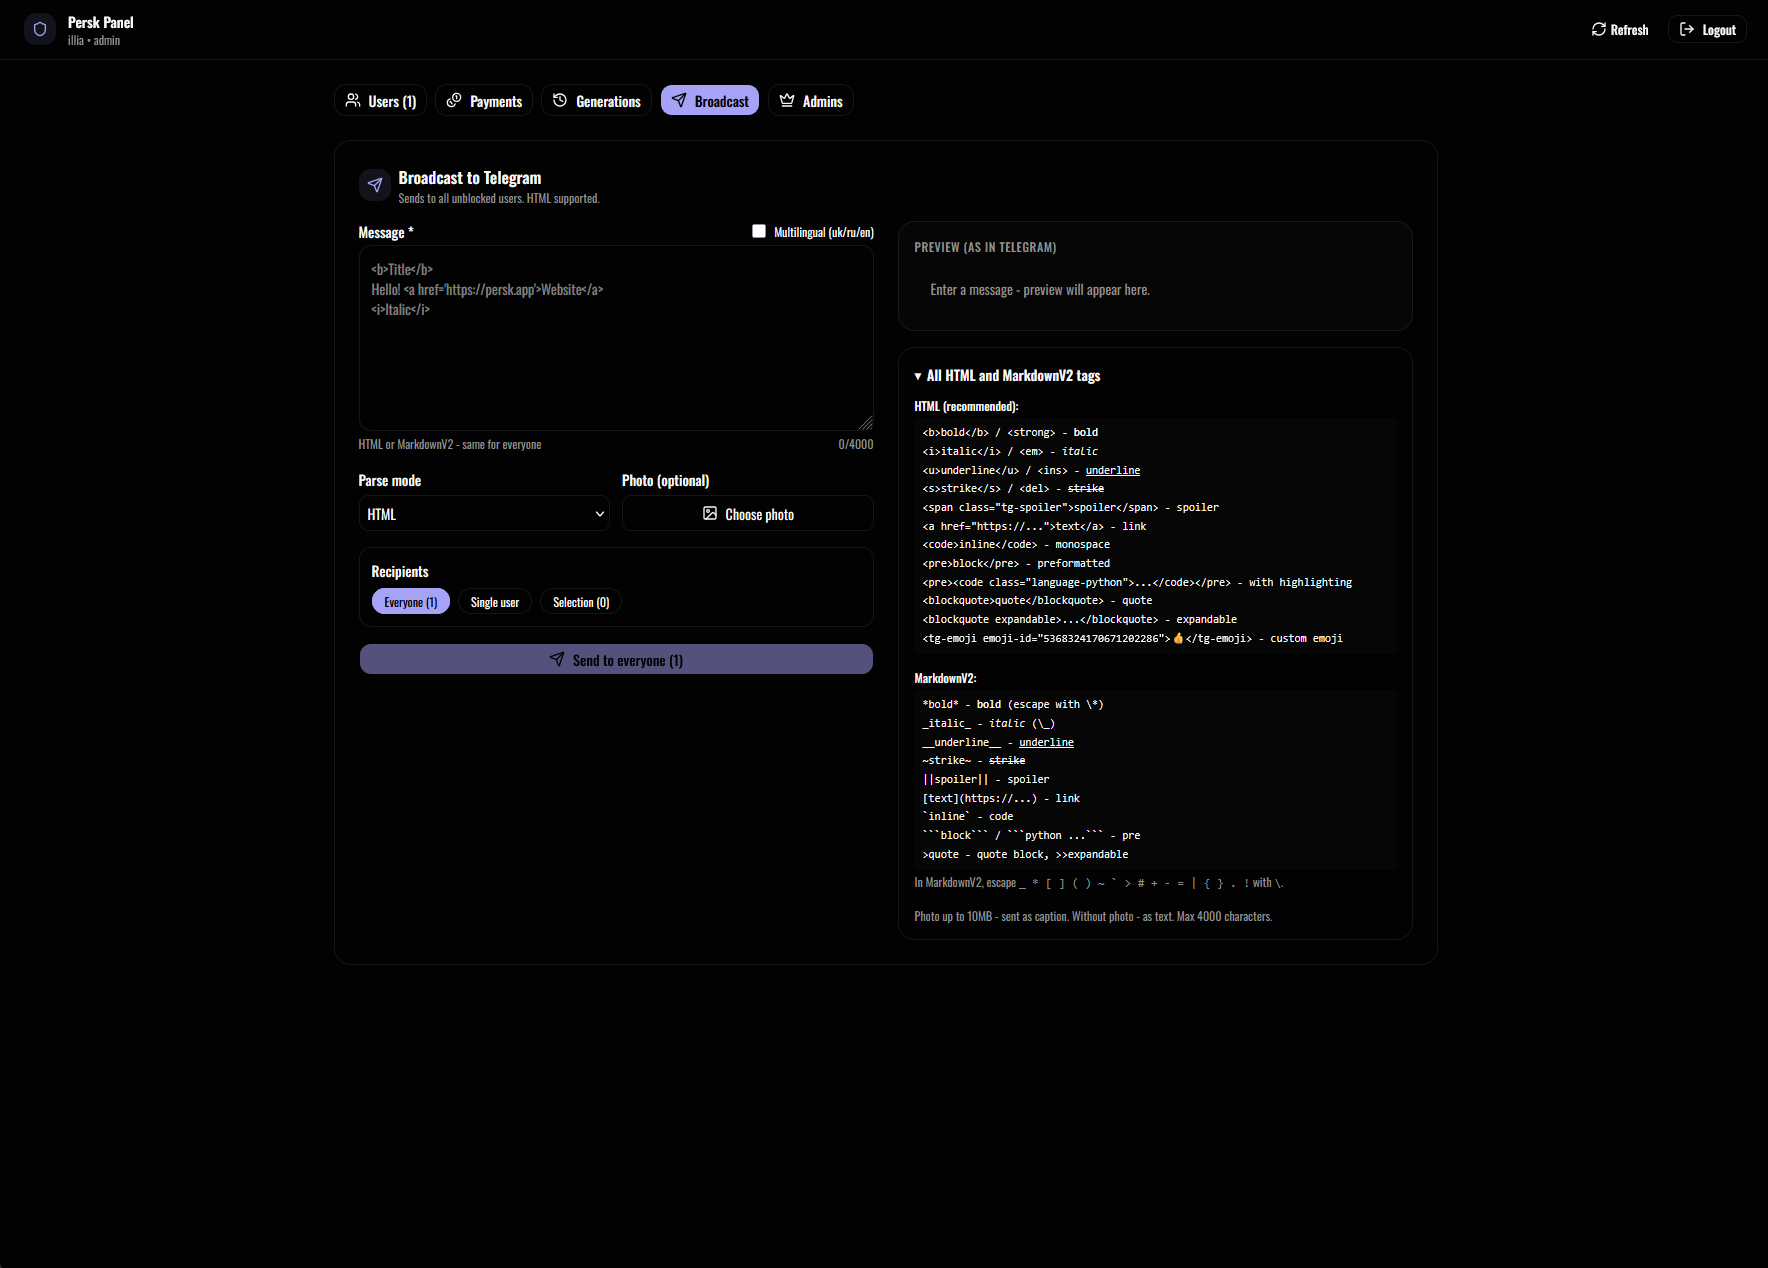Click the tg-spoiler span tag line
This screenshot has width=1768, height=1268.
coord(1070,507)
